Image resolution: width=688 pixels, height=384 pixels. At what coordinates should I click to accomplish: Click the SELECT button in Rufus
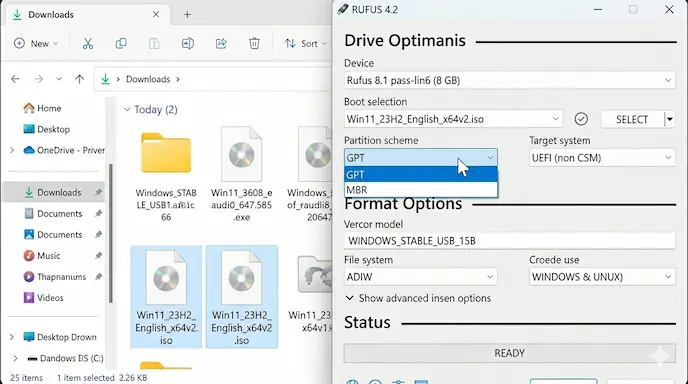click(x=632, y=119)
